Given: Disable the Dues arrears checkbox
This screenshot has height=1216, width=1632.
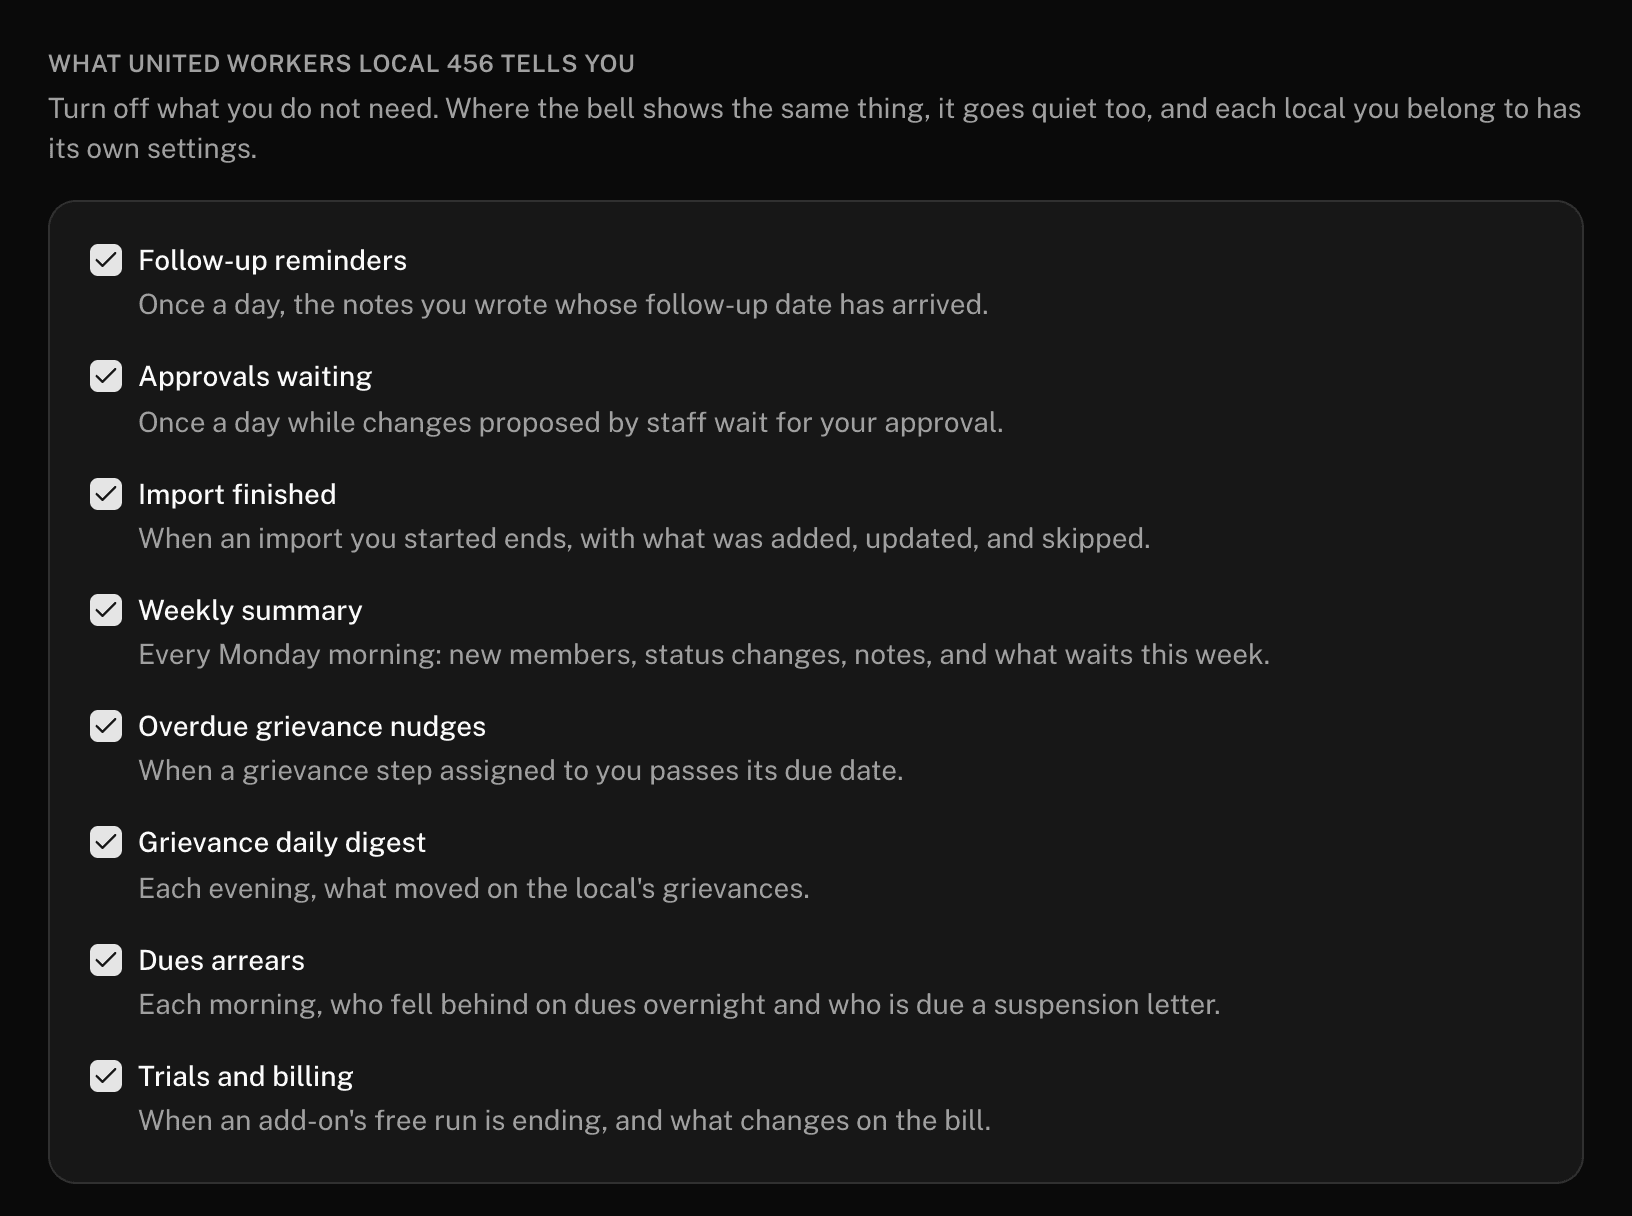Looking at the screenshot, I should pos(106,960).
